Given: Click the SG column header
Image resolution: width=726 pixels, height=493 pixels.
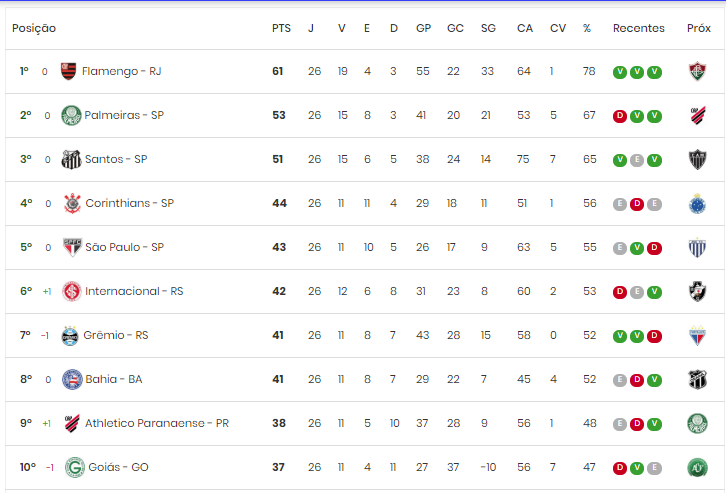Looking at the screenshot, I should pyautogui.click(x=488, y=28).
